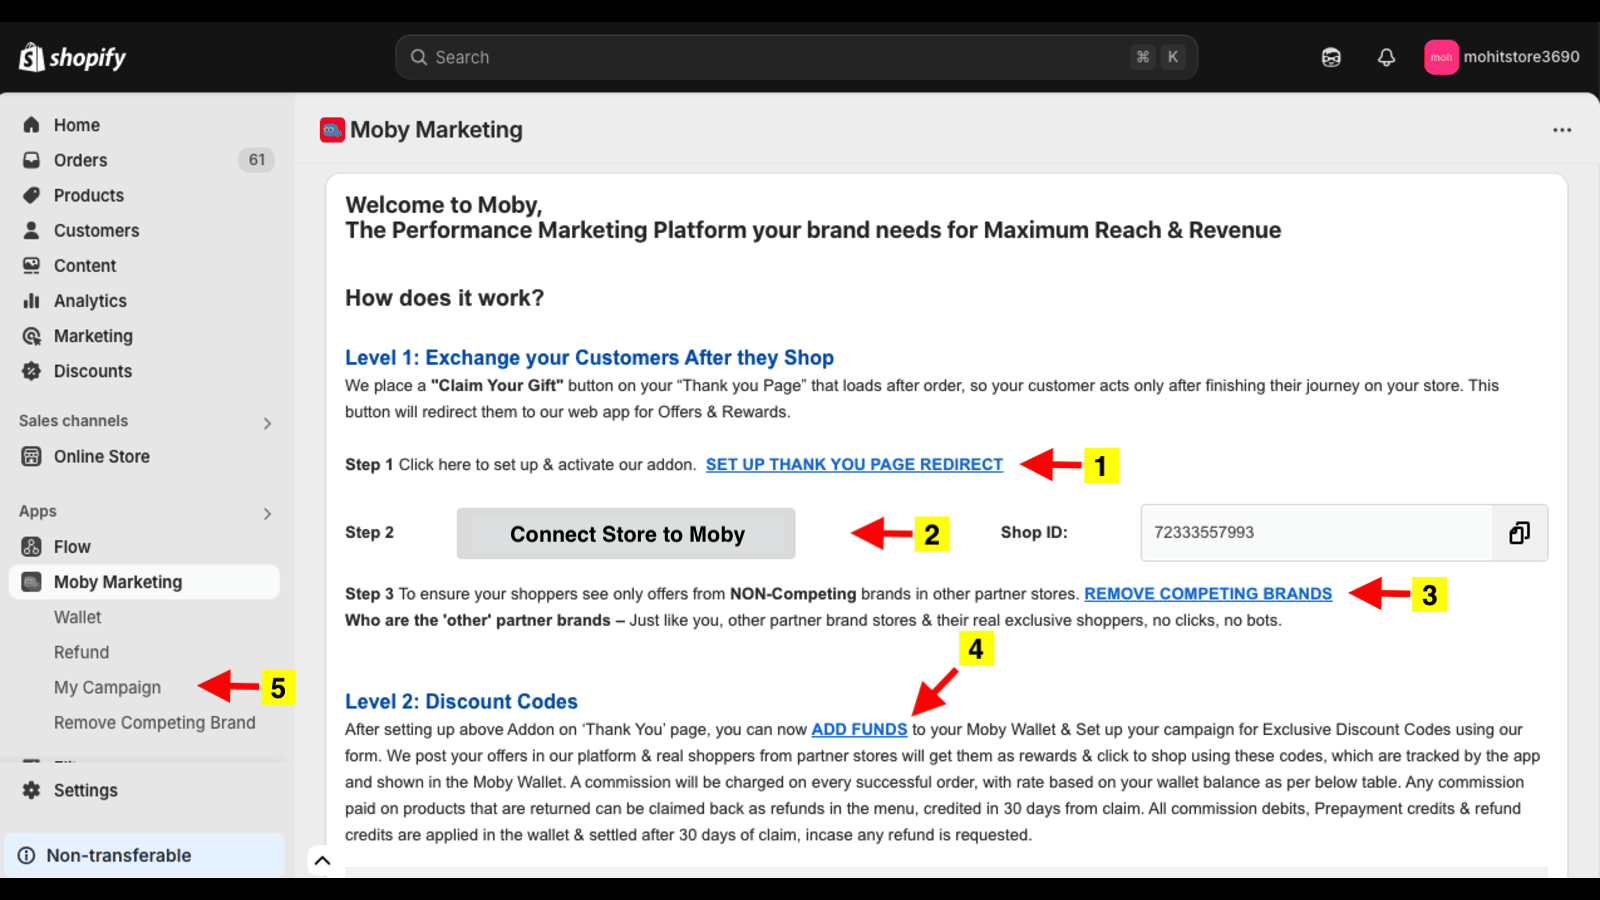Screen dimensions: 1600x900
Task: Click the Marketing target icon
Action: click(x=32, y=336)
